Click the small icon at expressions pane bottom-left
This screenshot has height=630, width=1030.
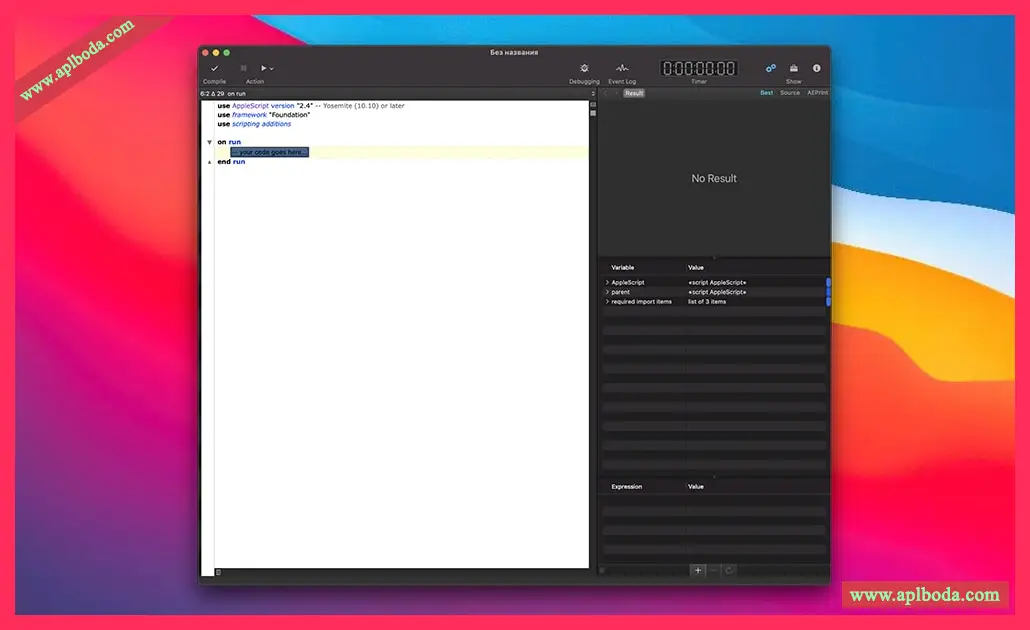tap(602, 571)
